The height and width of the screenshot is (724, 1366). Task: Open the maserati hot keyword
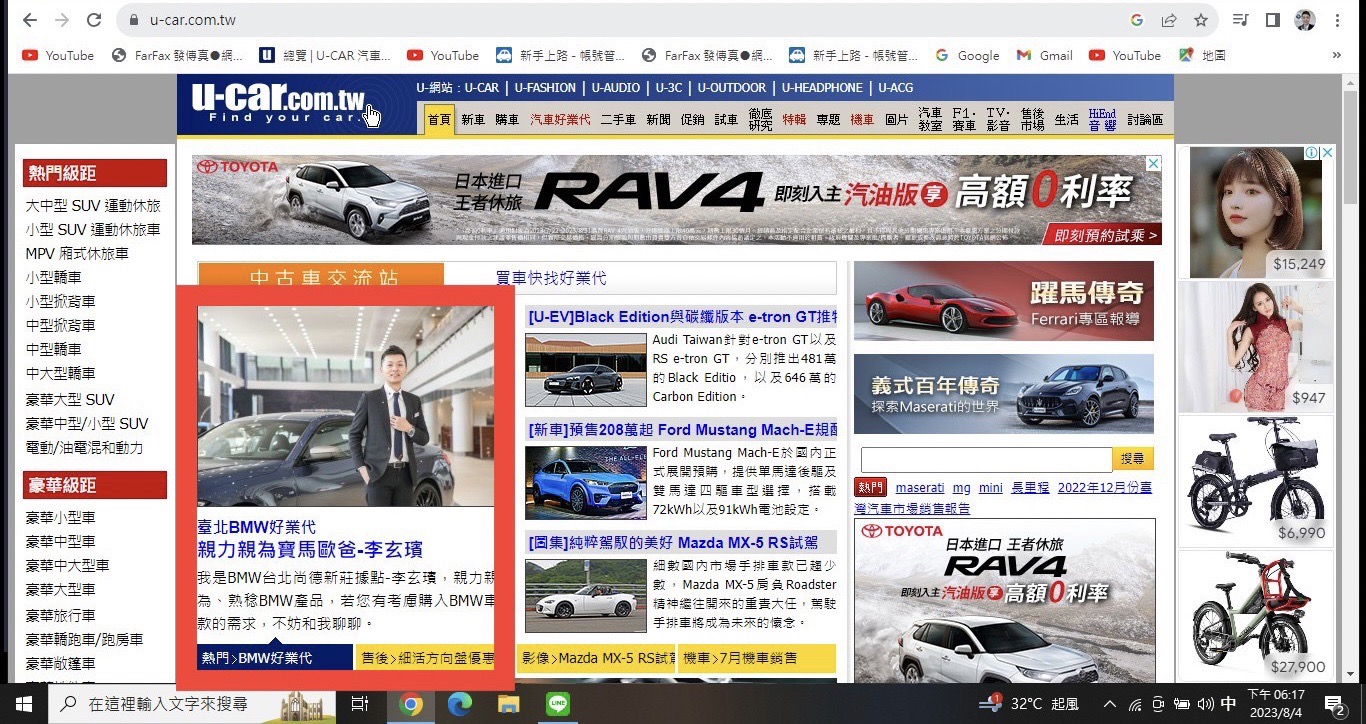[919, 488]
